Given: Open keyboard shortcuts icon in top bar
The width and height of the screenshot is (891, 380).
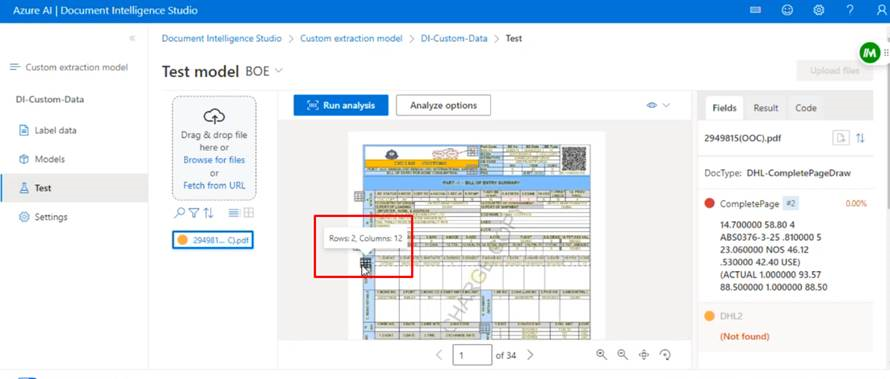Looking at the screenshot, I should click(755, 10).
